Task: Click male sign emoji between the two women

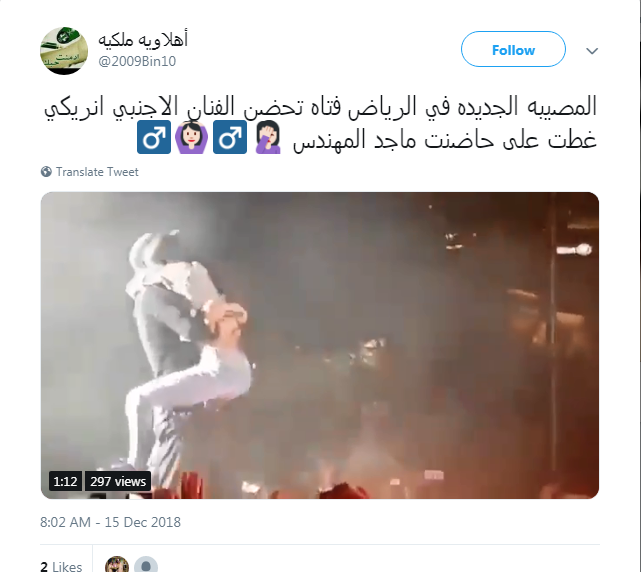Action: coord(230,137)
